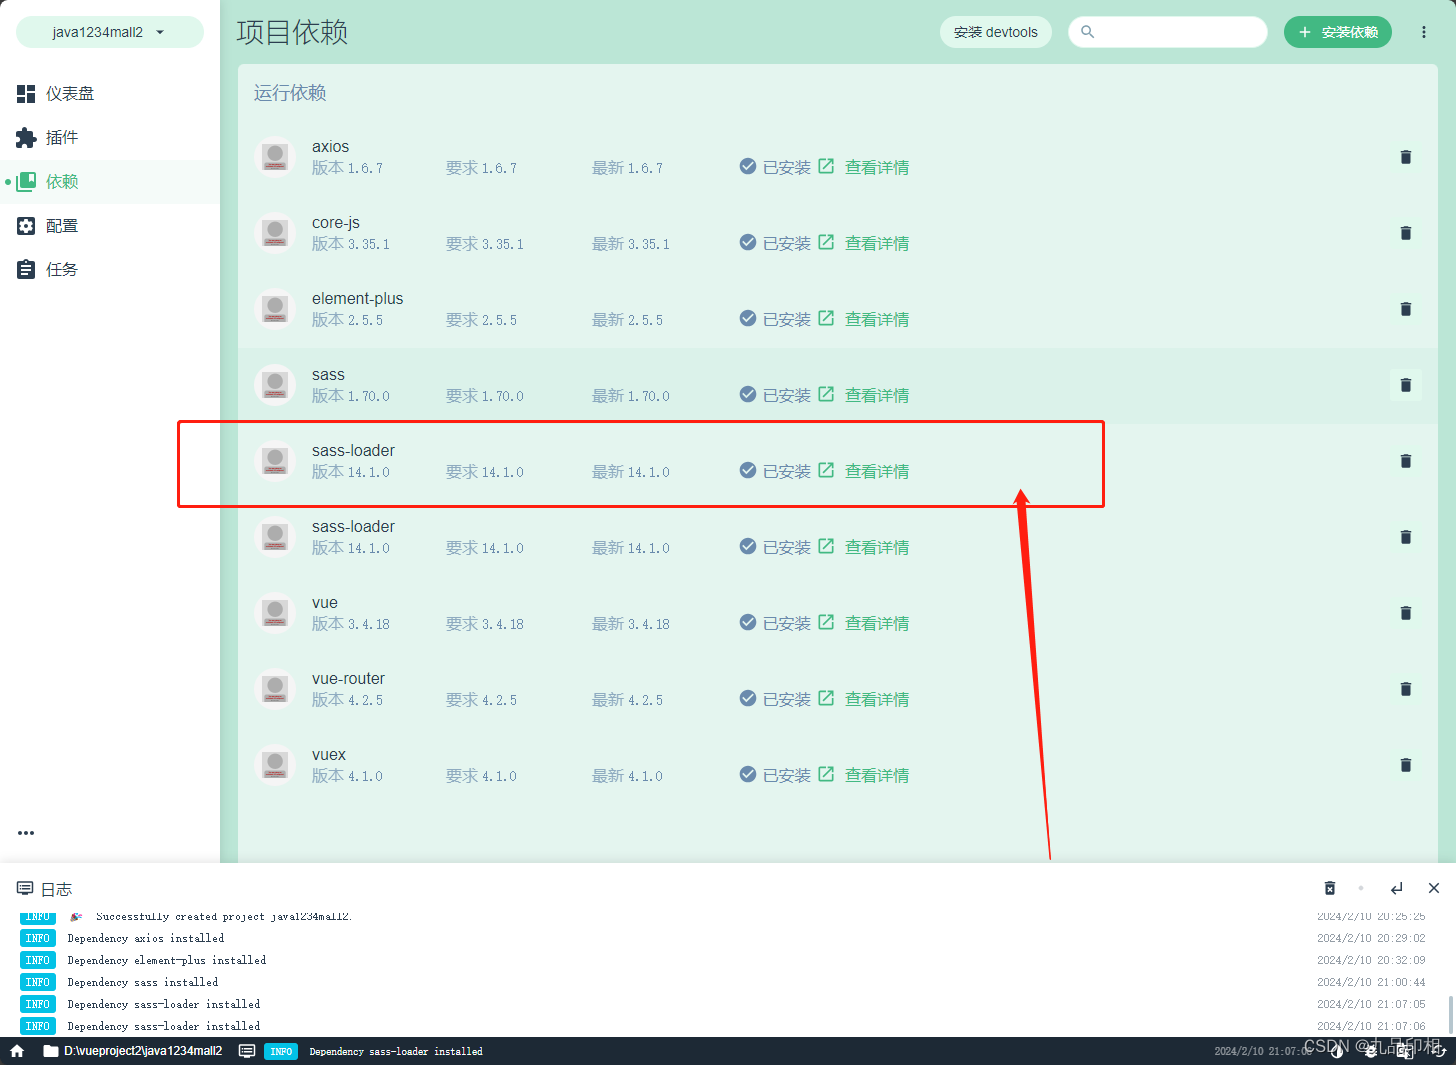Delete the core-js dependency via trash icon
This screenshot has height=1065, width=1456.
tap(1406, 233)
